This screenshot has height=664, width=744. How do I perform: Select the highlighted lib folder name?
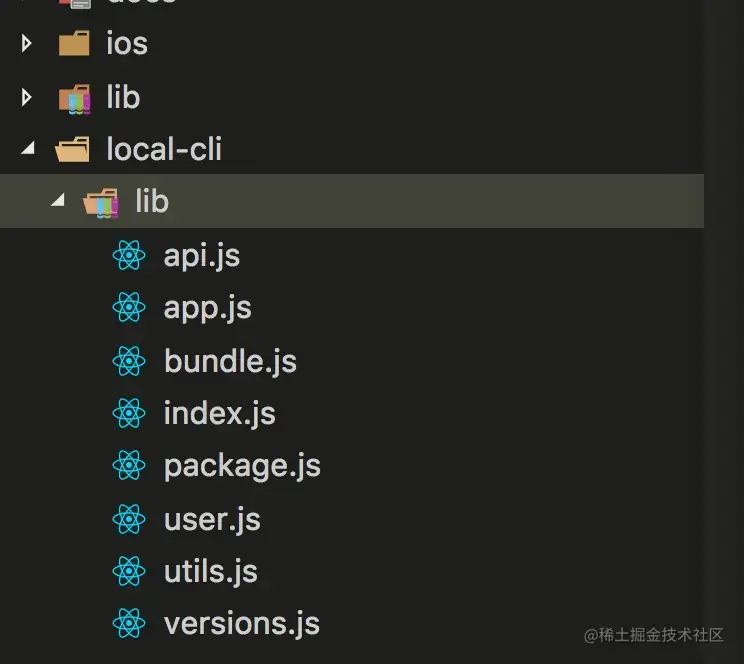[x=152, y=201]
